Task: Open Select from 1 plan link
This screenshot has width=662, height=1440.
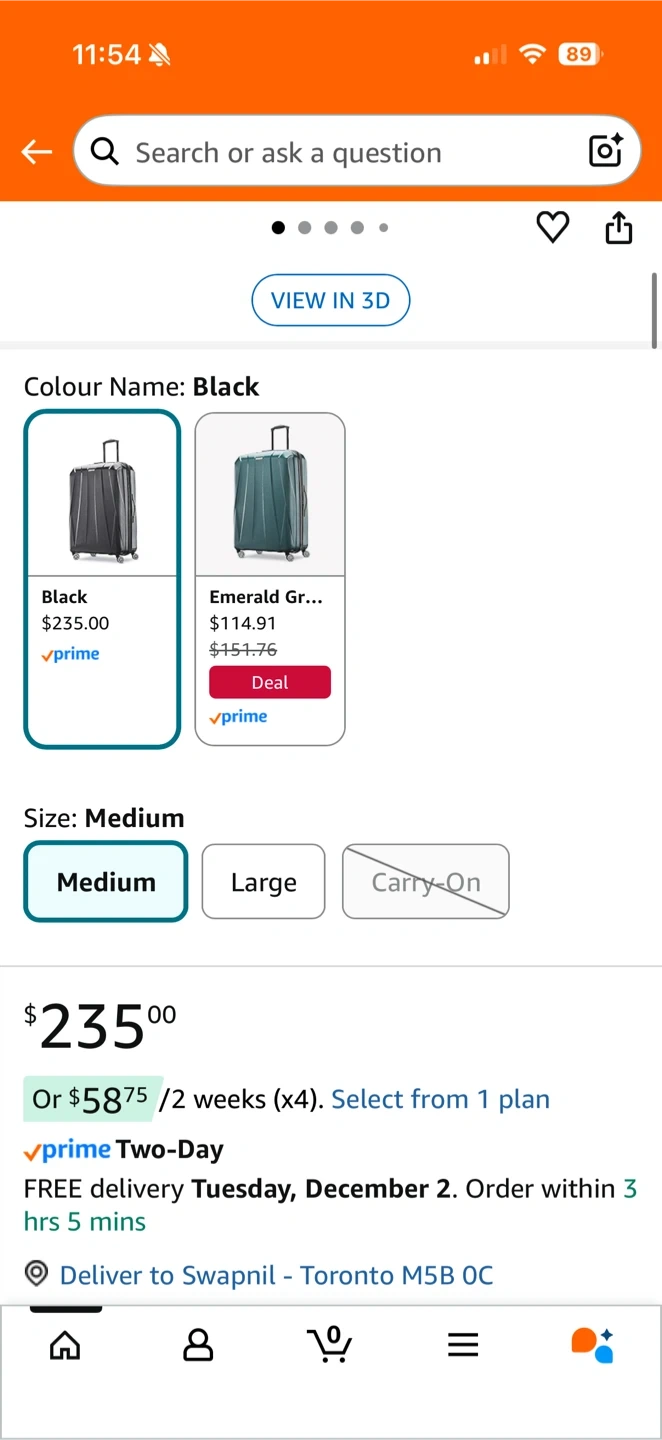Action: tap(440, 1099)
